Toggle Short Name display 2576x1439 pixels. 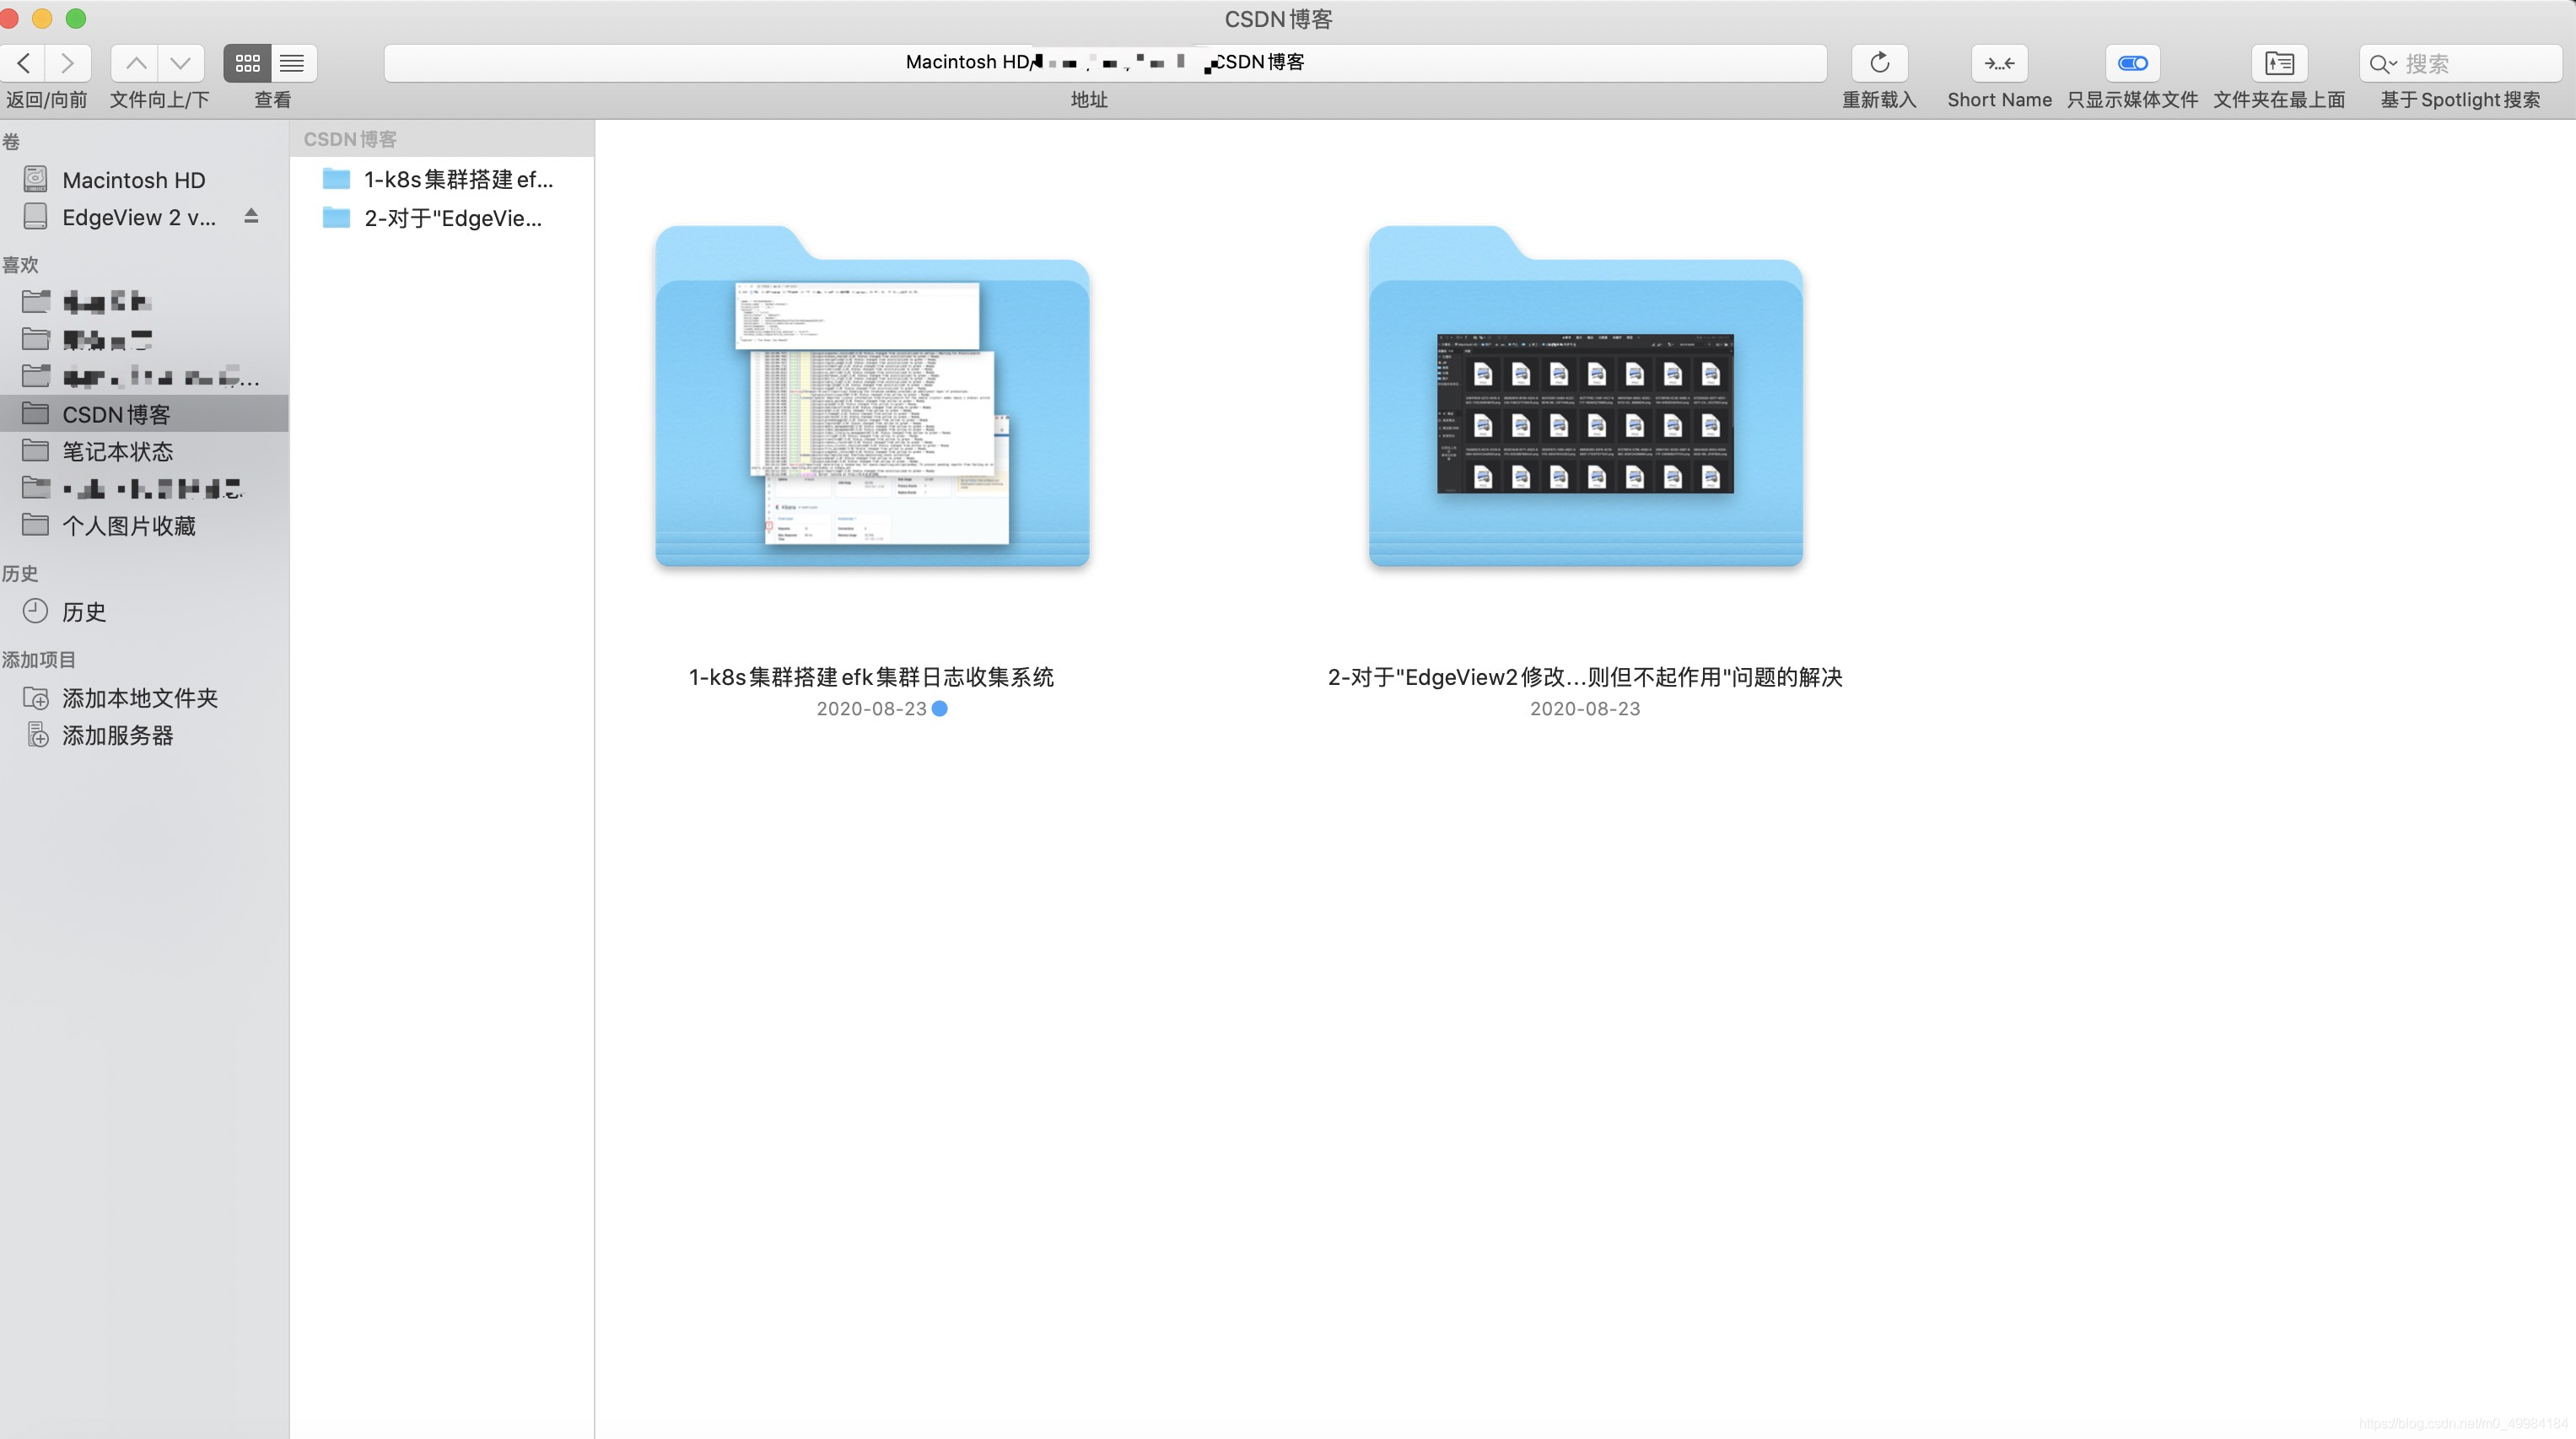tap(1999, 63)
